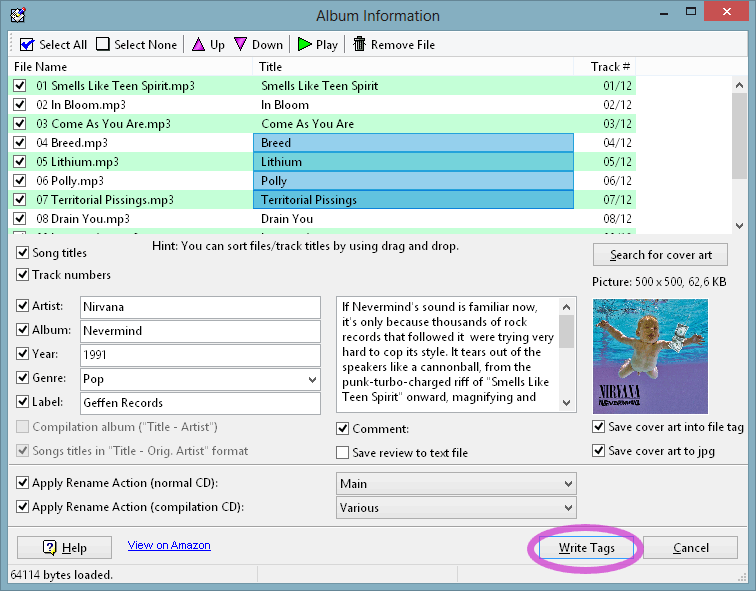This screenshot has height=591, width=756.
Task: Click the Label field containing Geffen Records
Action: (x=200, y=403)
